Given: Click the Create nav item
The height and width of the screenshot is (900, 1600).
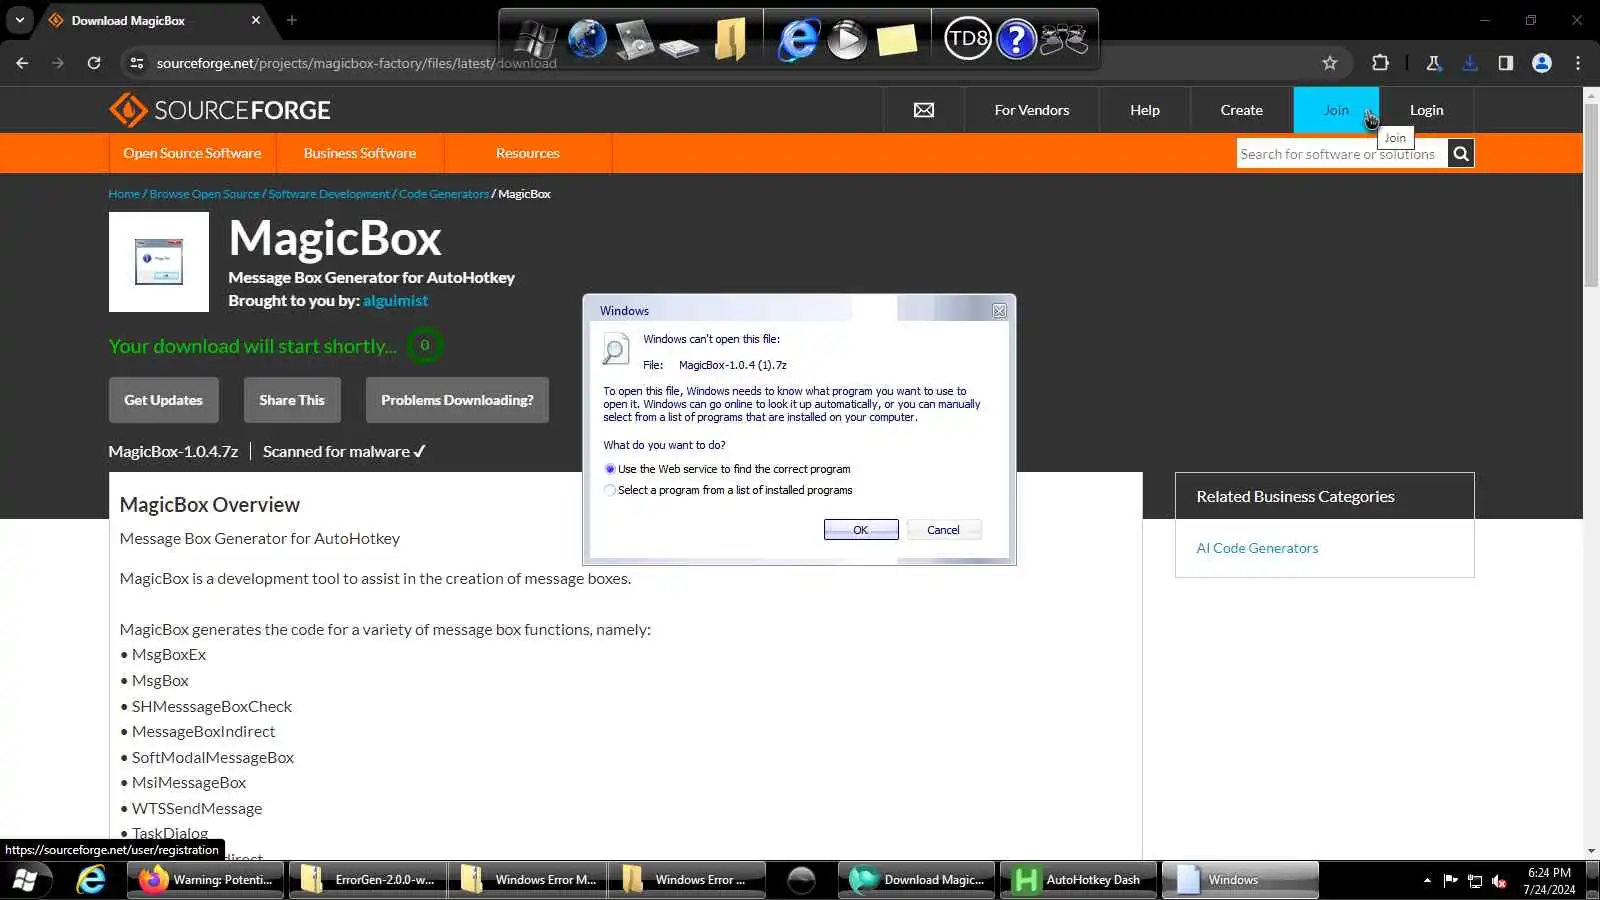Looking at the screenshot, I should [1242, 110].
